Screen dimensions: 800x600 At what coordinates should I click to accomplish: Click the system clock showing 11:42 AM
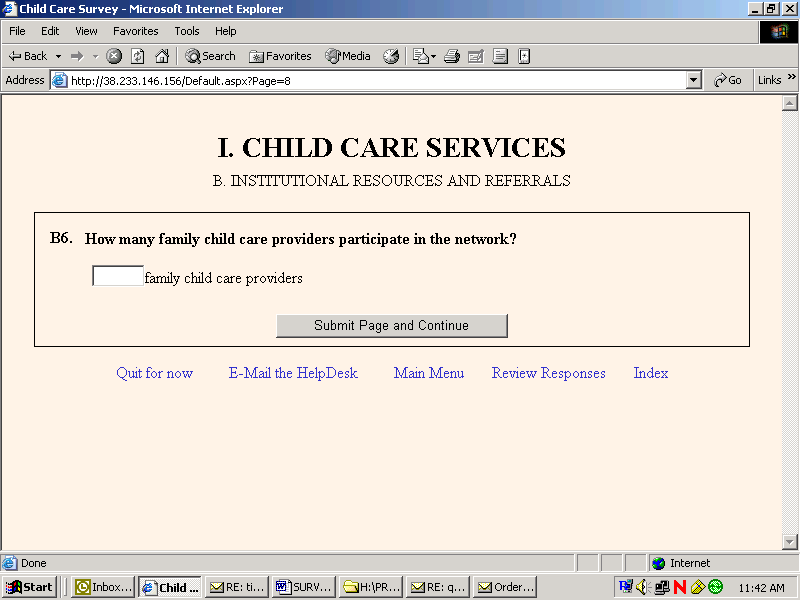(762, 588)
